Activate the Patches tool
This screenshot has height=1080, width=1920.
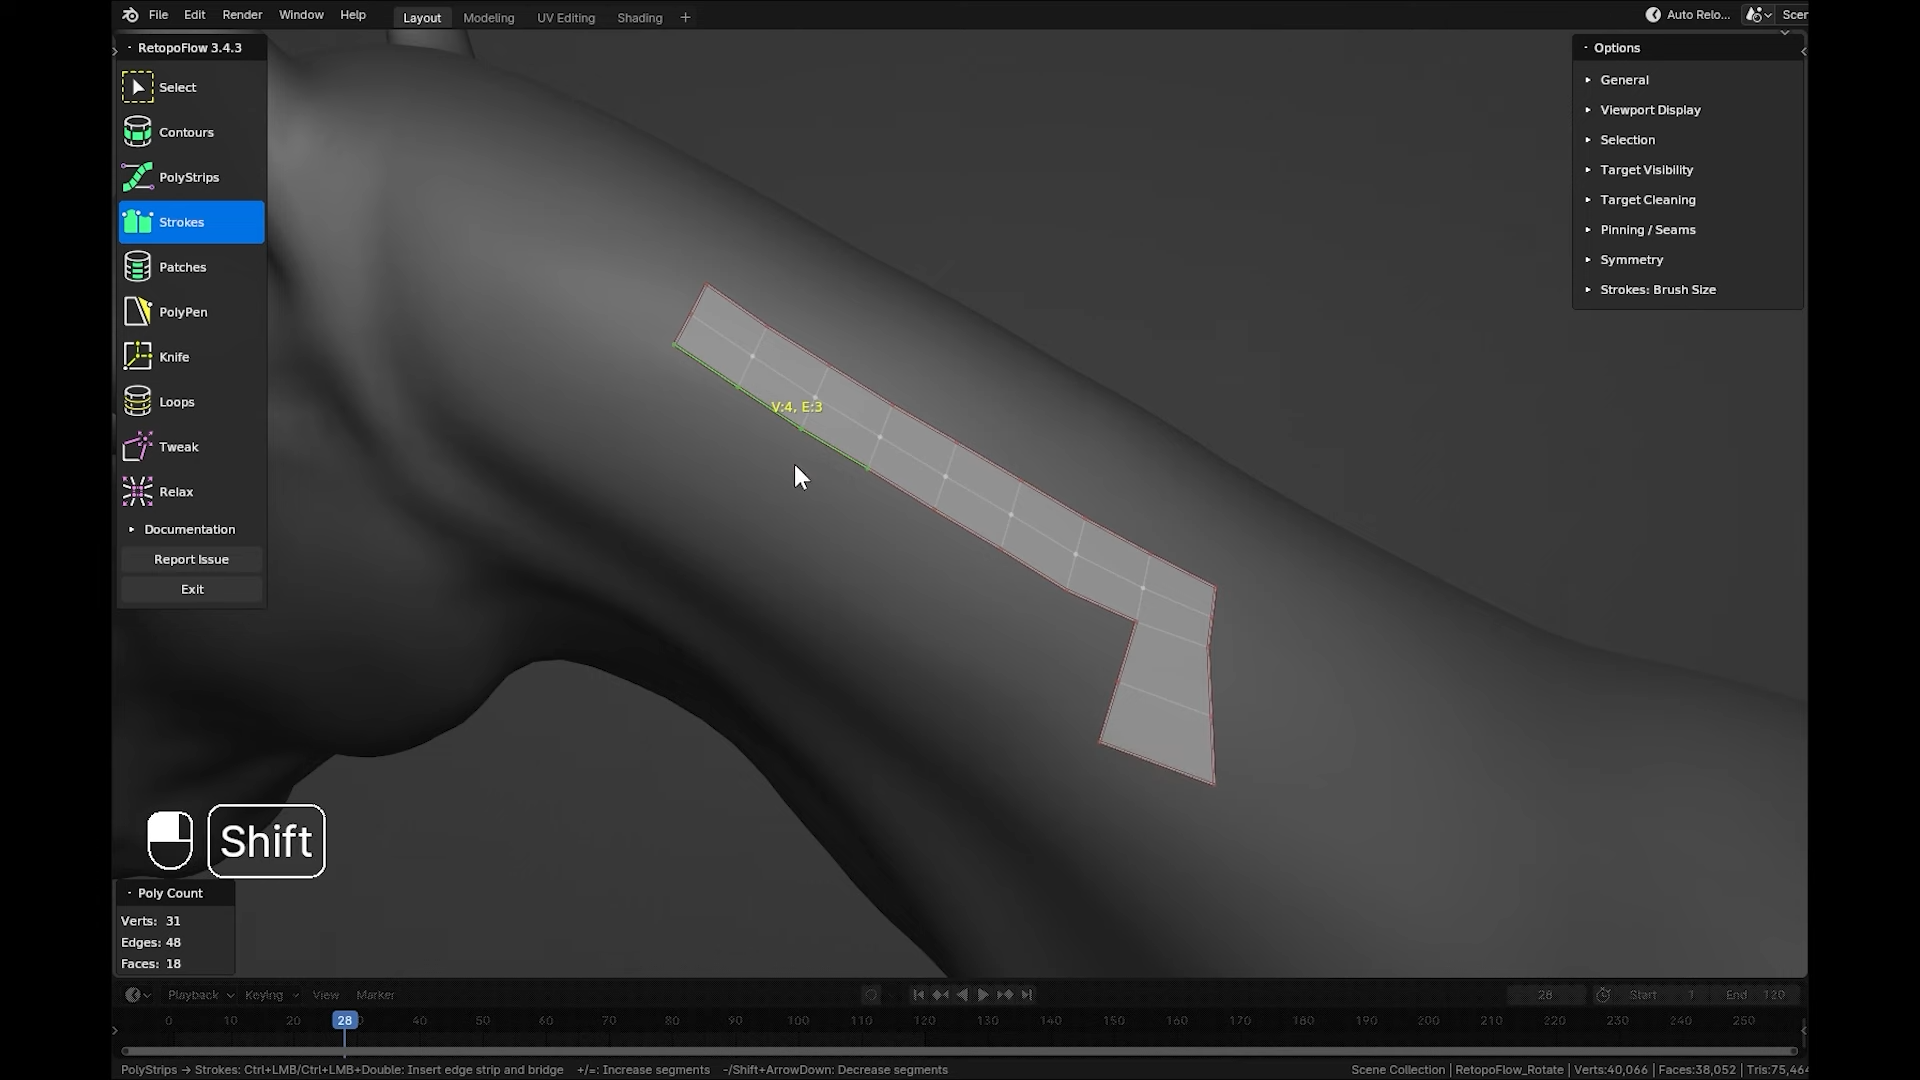click(x=184, y=266)
